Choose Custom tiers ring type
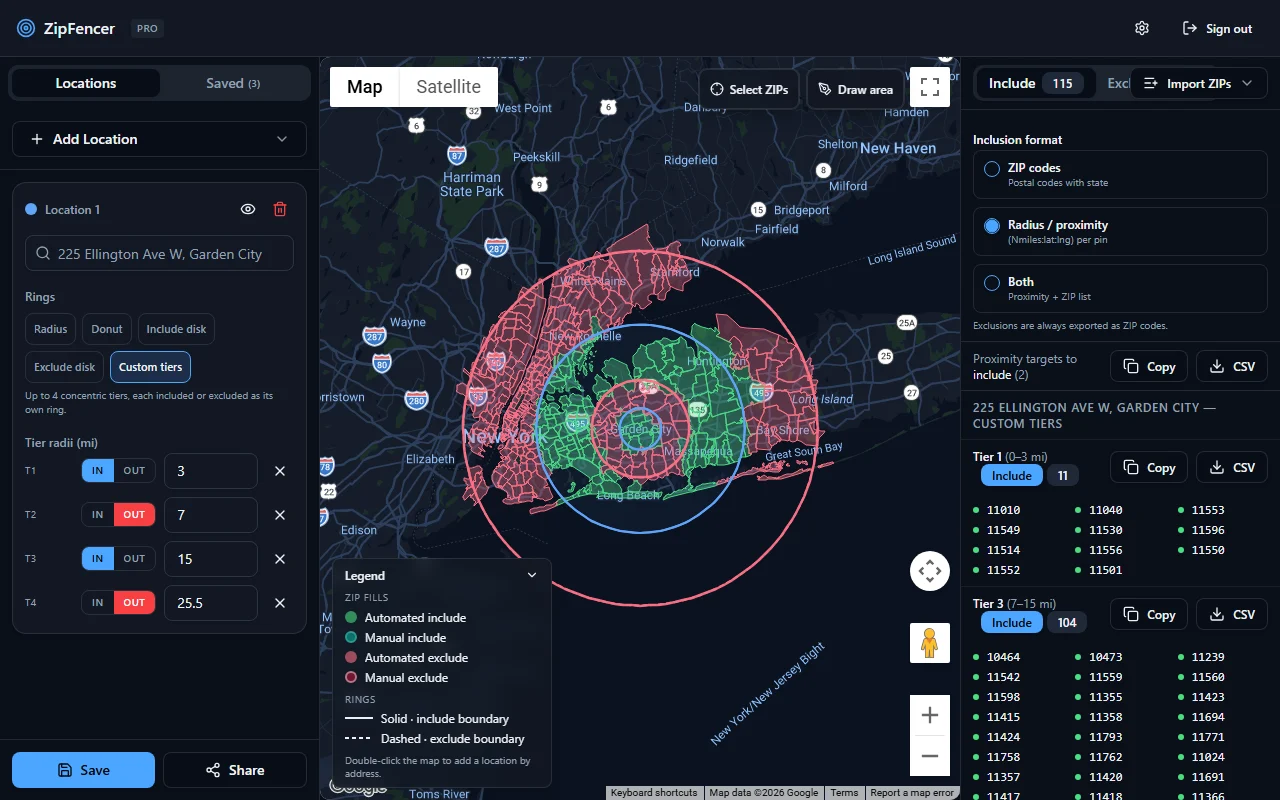 tap(150, 367)
